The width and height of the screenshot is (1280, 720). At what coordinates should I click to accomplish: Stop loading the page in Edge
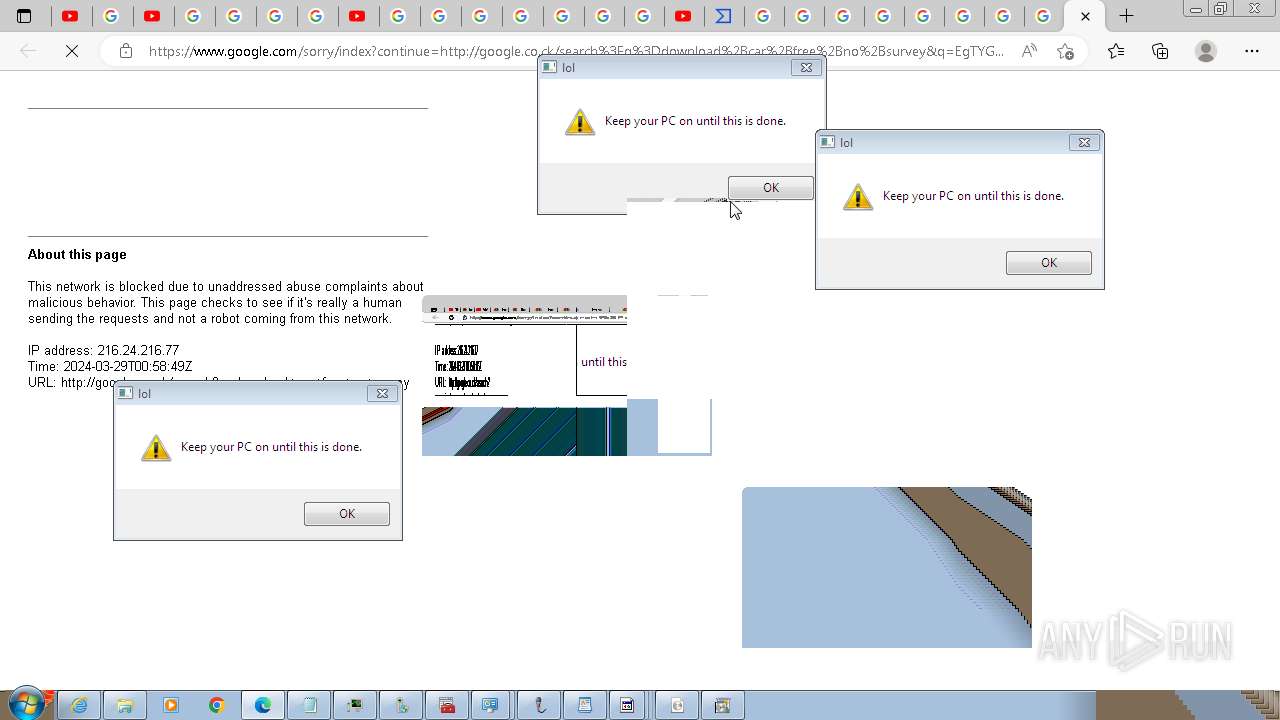click(x=72, y=51)
